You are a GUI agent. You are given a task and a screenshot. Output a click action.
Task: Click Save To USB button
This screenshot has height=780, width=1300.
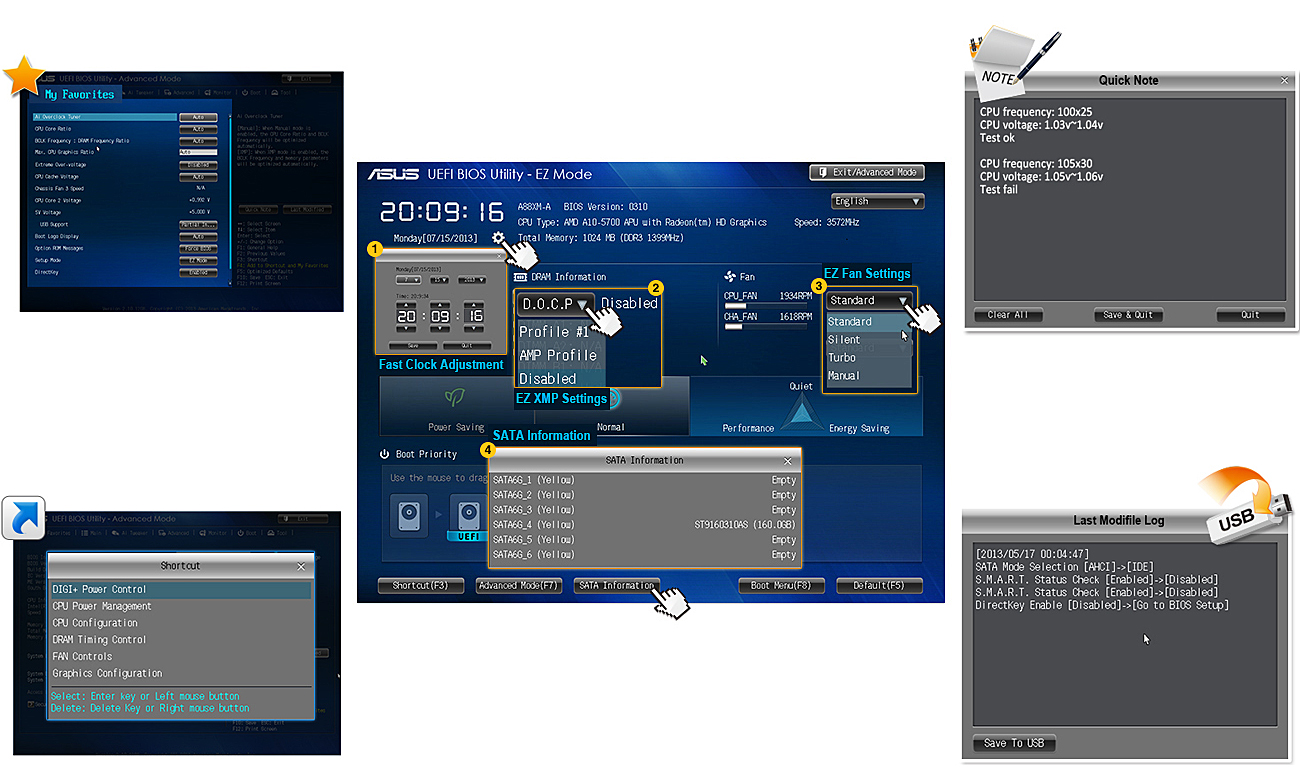1014,743
